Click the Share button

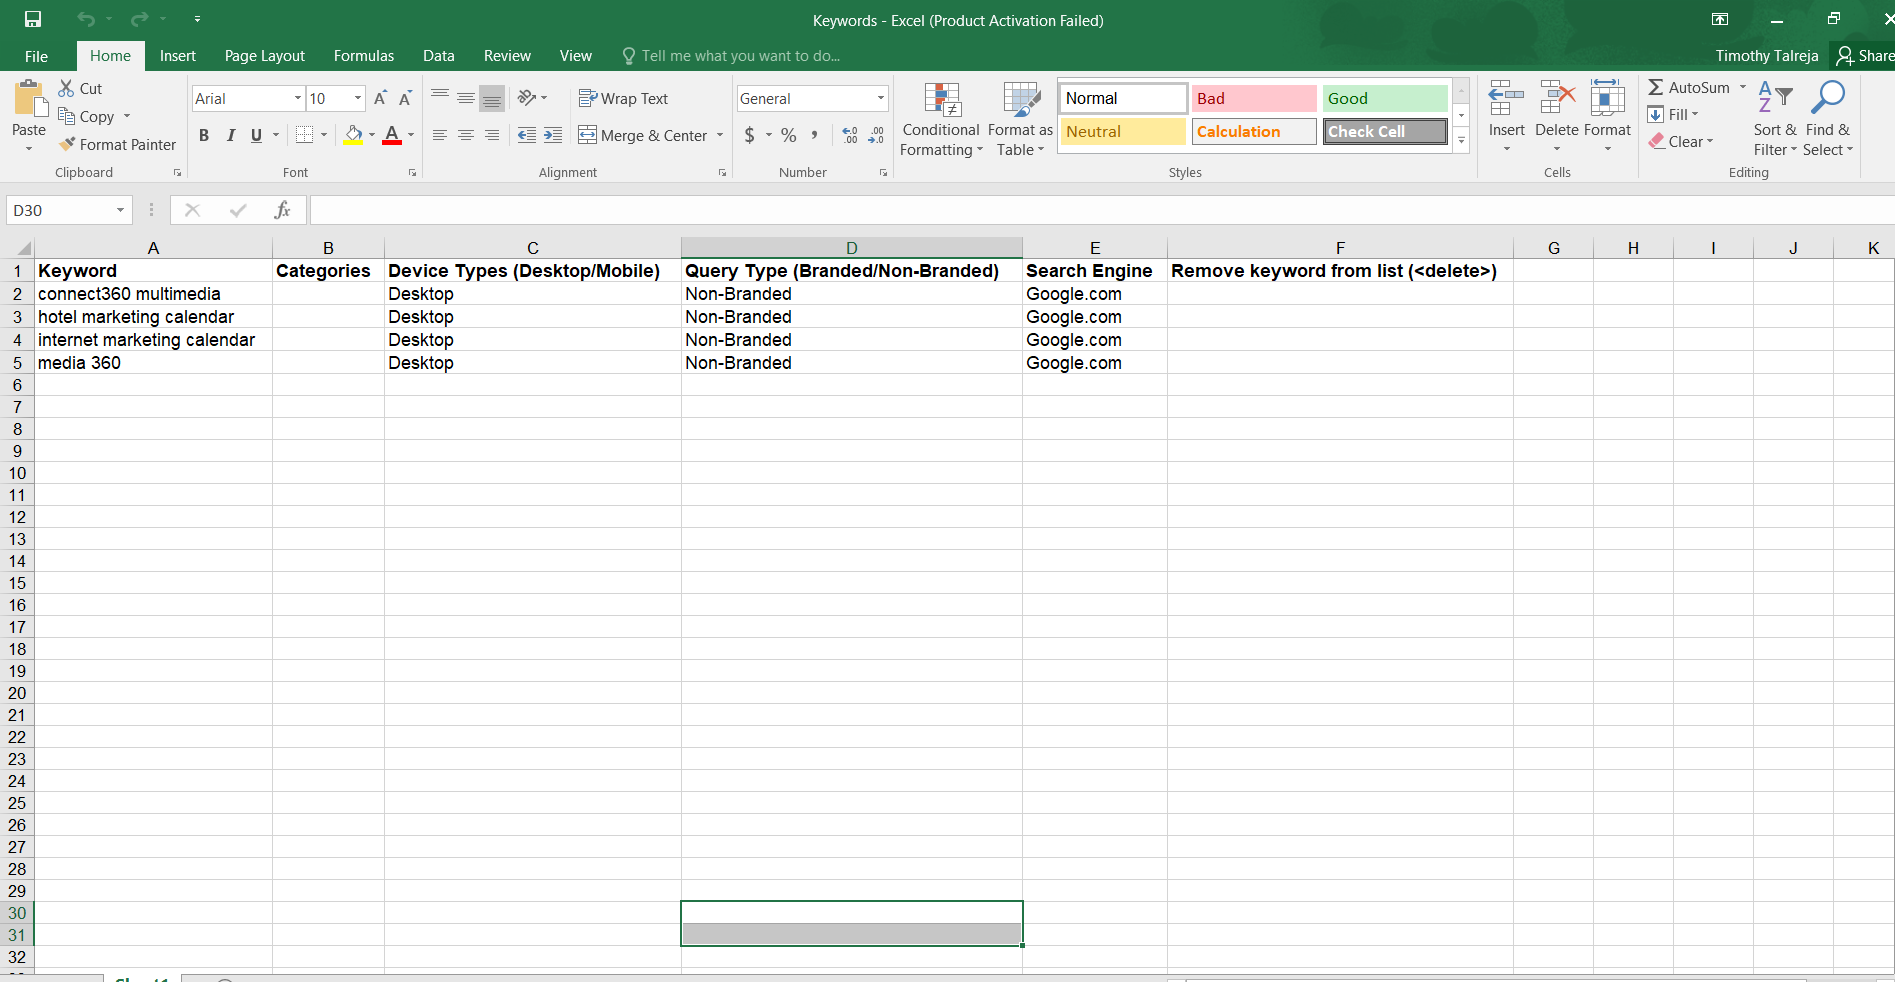point(1865,56)
